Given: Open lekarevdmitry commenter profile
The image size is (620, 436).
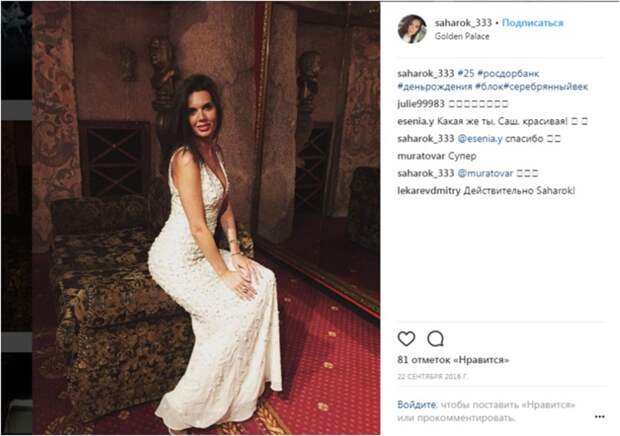Looking at the screenshot, I should 429,191.
